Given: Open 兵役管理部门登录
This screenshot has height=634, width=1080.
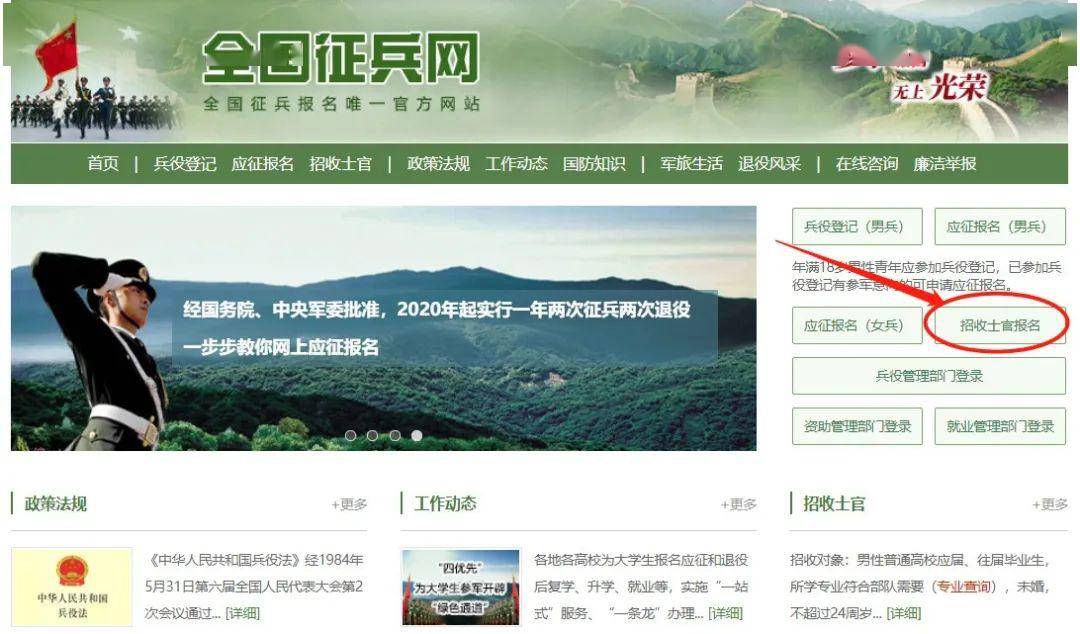Looking at the screenshot, I should click(x=928, y=376).
